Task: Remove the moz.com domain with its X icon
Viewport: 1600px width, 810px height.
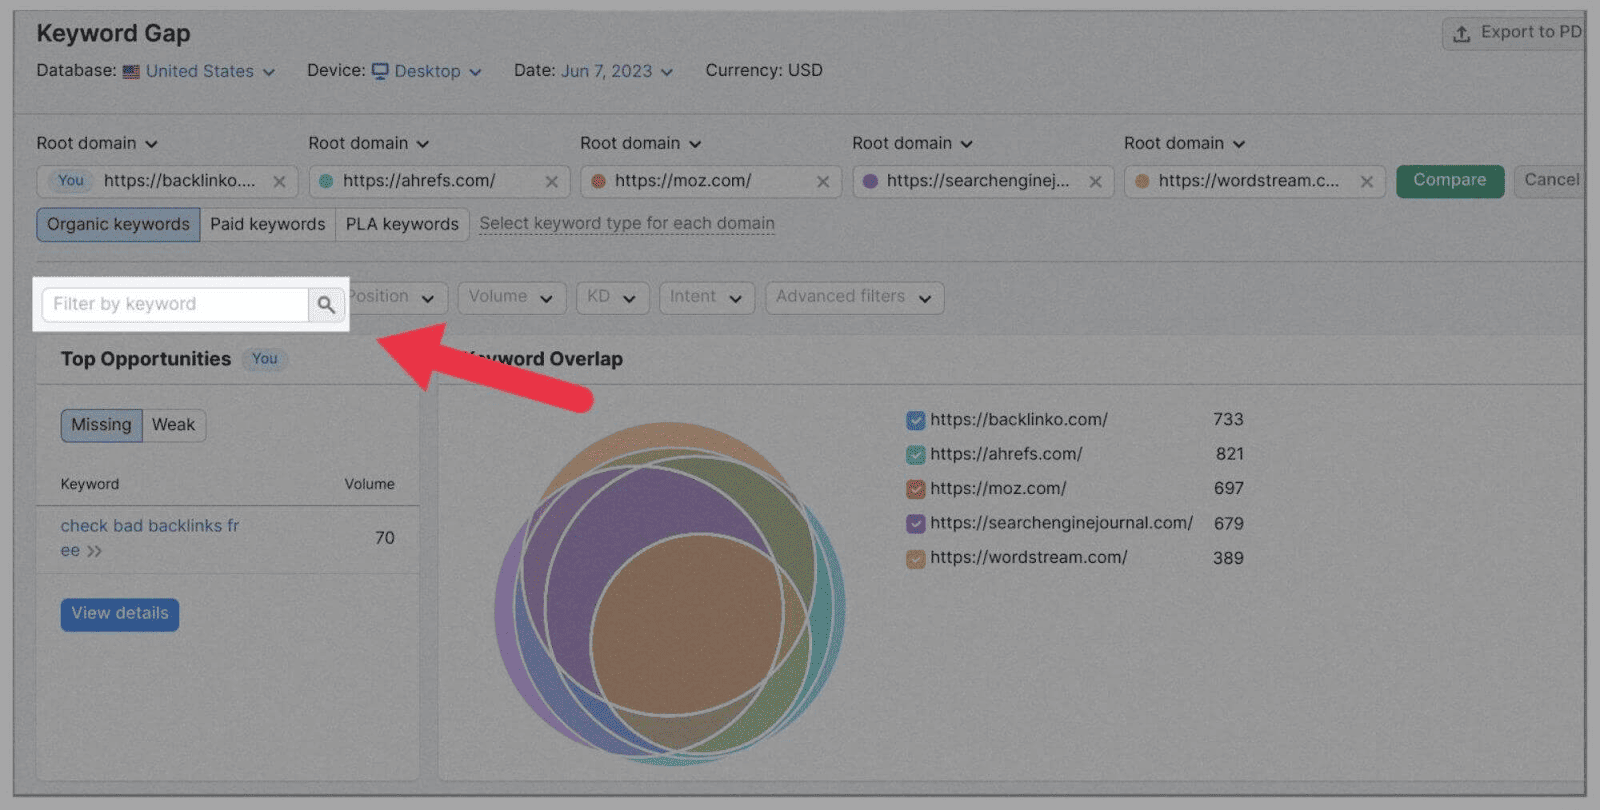Action: coord(823,182)
